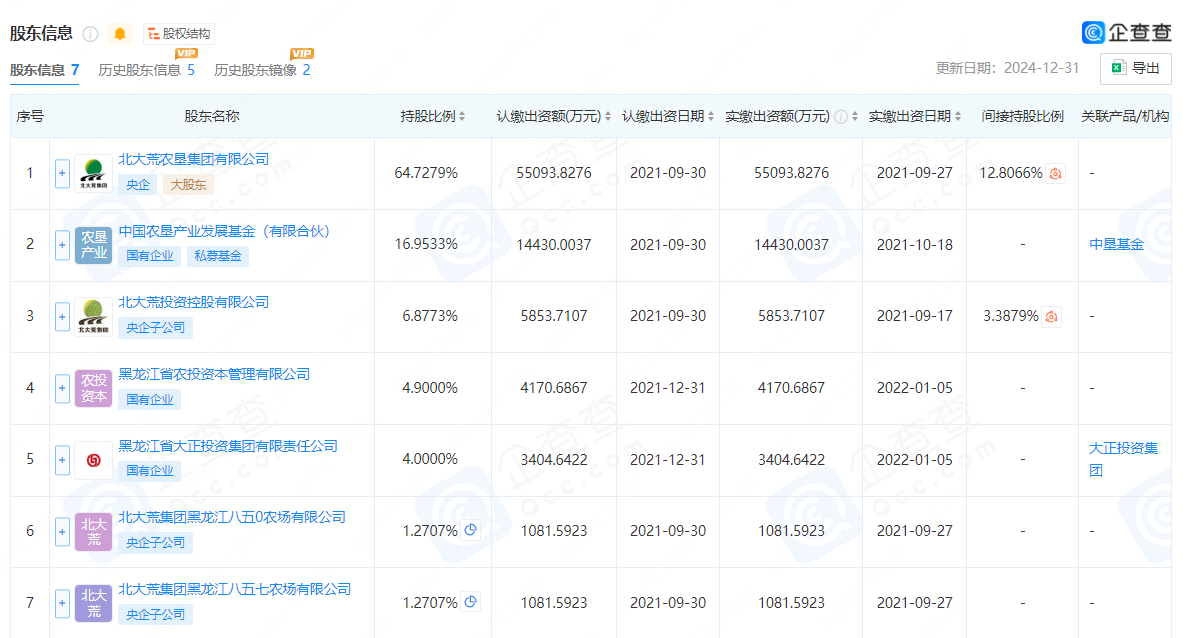
Task: Click the indirect holding chart icon beside 12.8066%
Action: tap(1055, 174)
